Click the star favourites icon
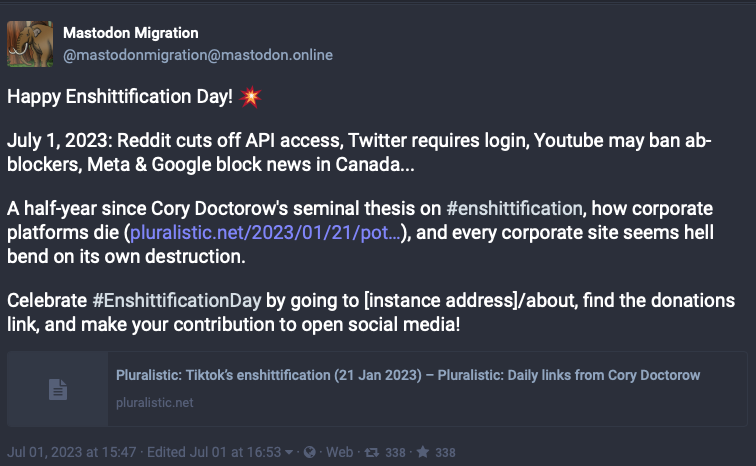756x466 pixels. pos(422,453)
